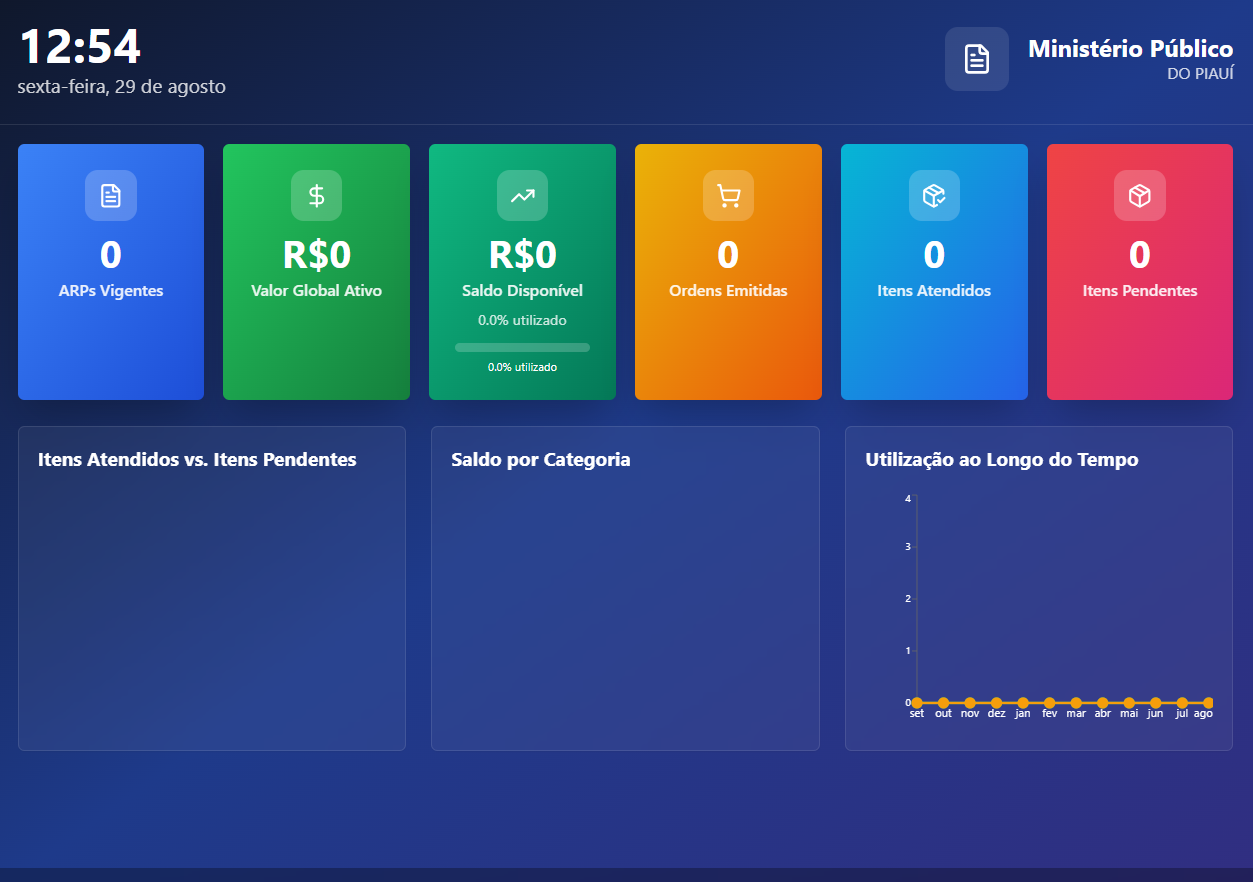This screenshot has width=1253, height=882.
Task: Click the 'dez' data point on the chart
Action: 996,703
